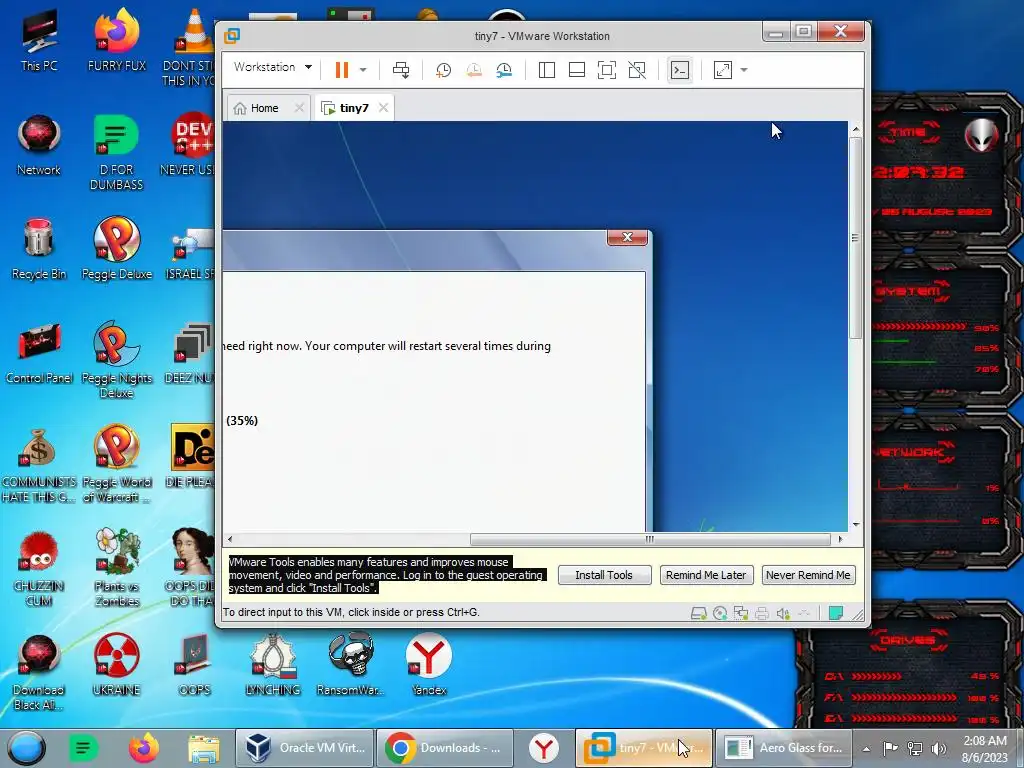1024x768 pixels.
Task: Open Yandex browser taskbar icon
Action: [543, 748]
